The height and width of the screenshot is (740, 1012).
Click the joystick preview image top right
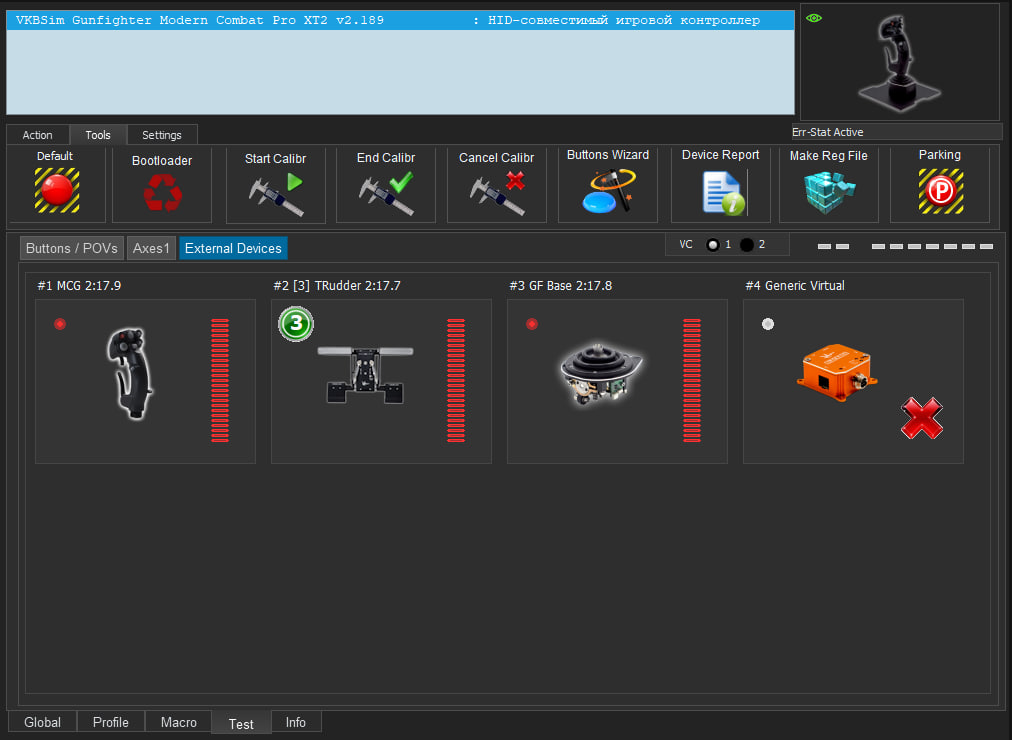900,63
